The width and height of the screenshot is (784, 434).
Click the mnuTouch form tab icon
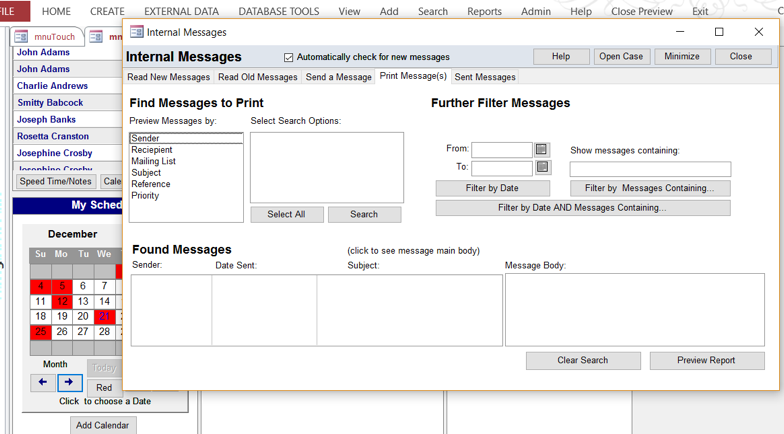point(21,37)
